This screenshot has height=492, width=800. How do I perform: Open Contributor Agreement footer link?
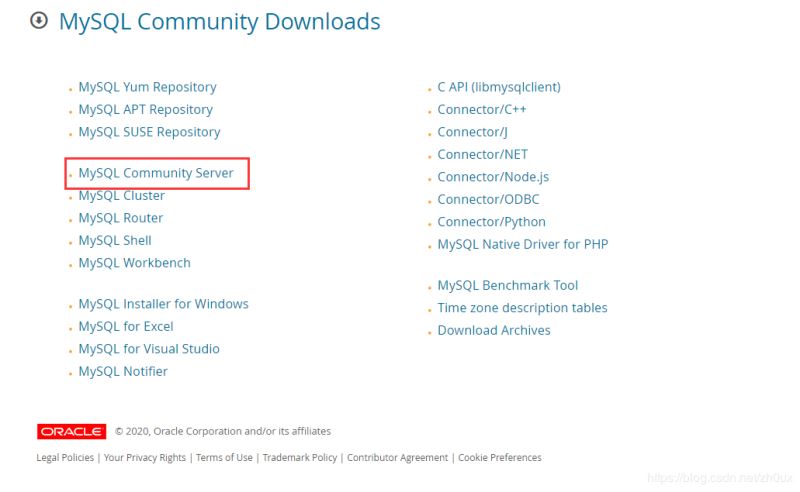point(397,457)
